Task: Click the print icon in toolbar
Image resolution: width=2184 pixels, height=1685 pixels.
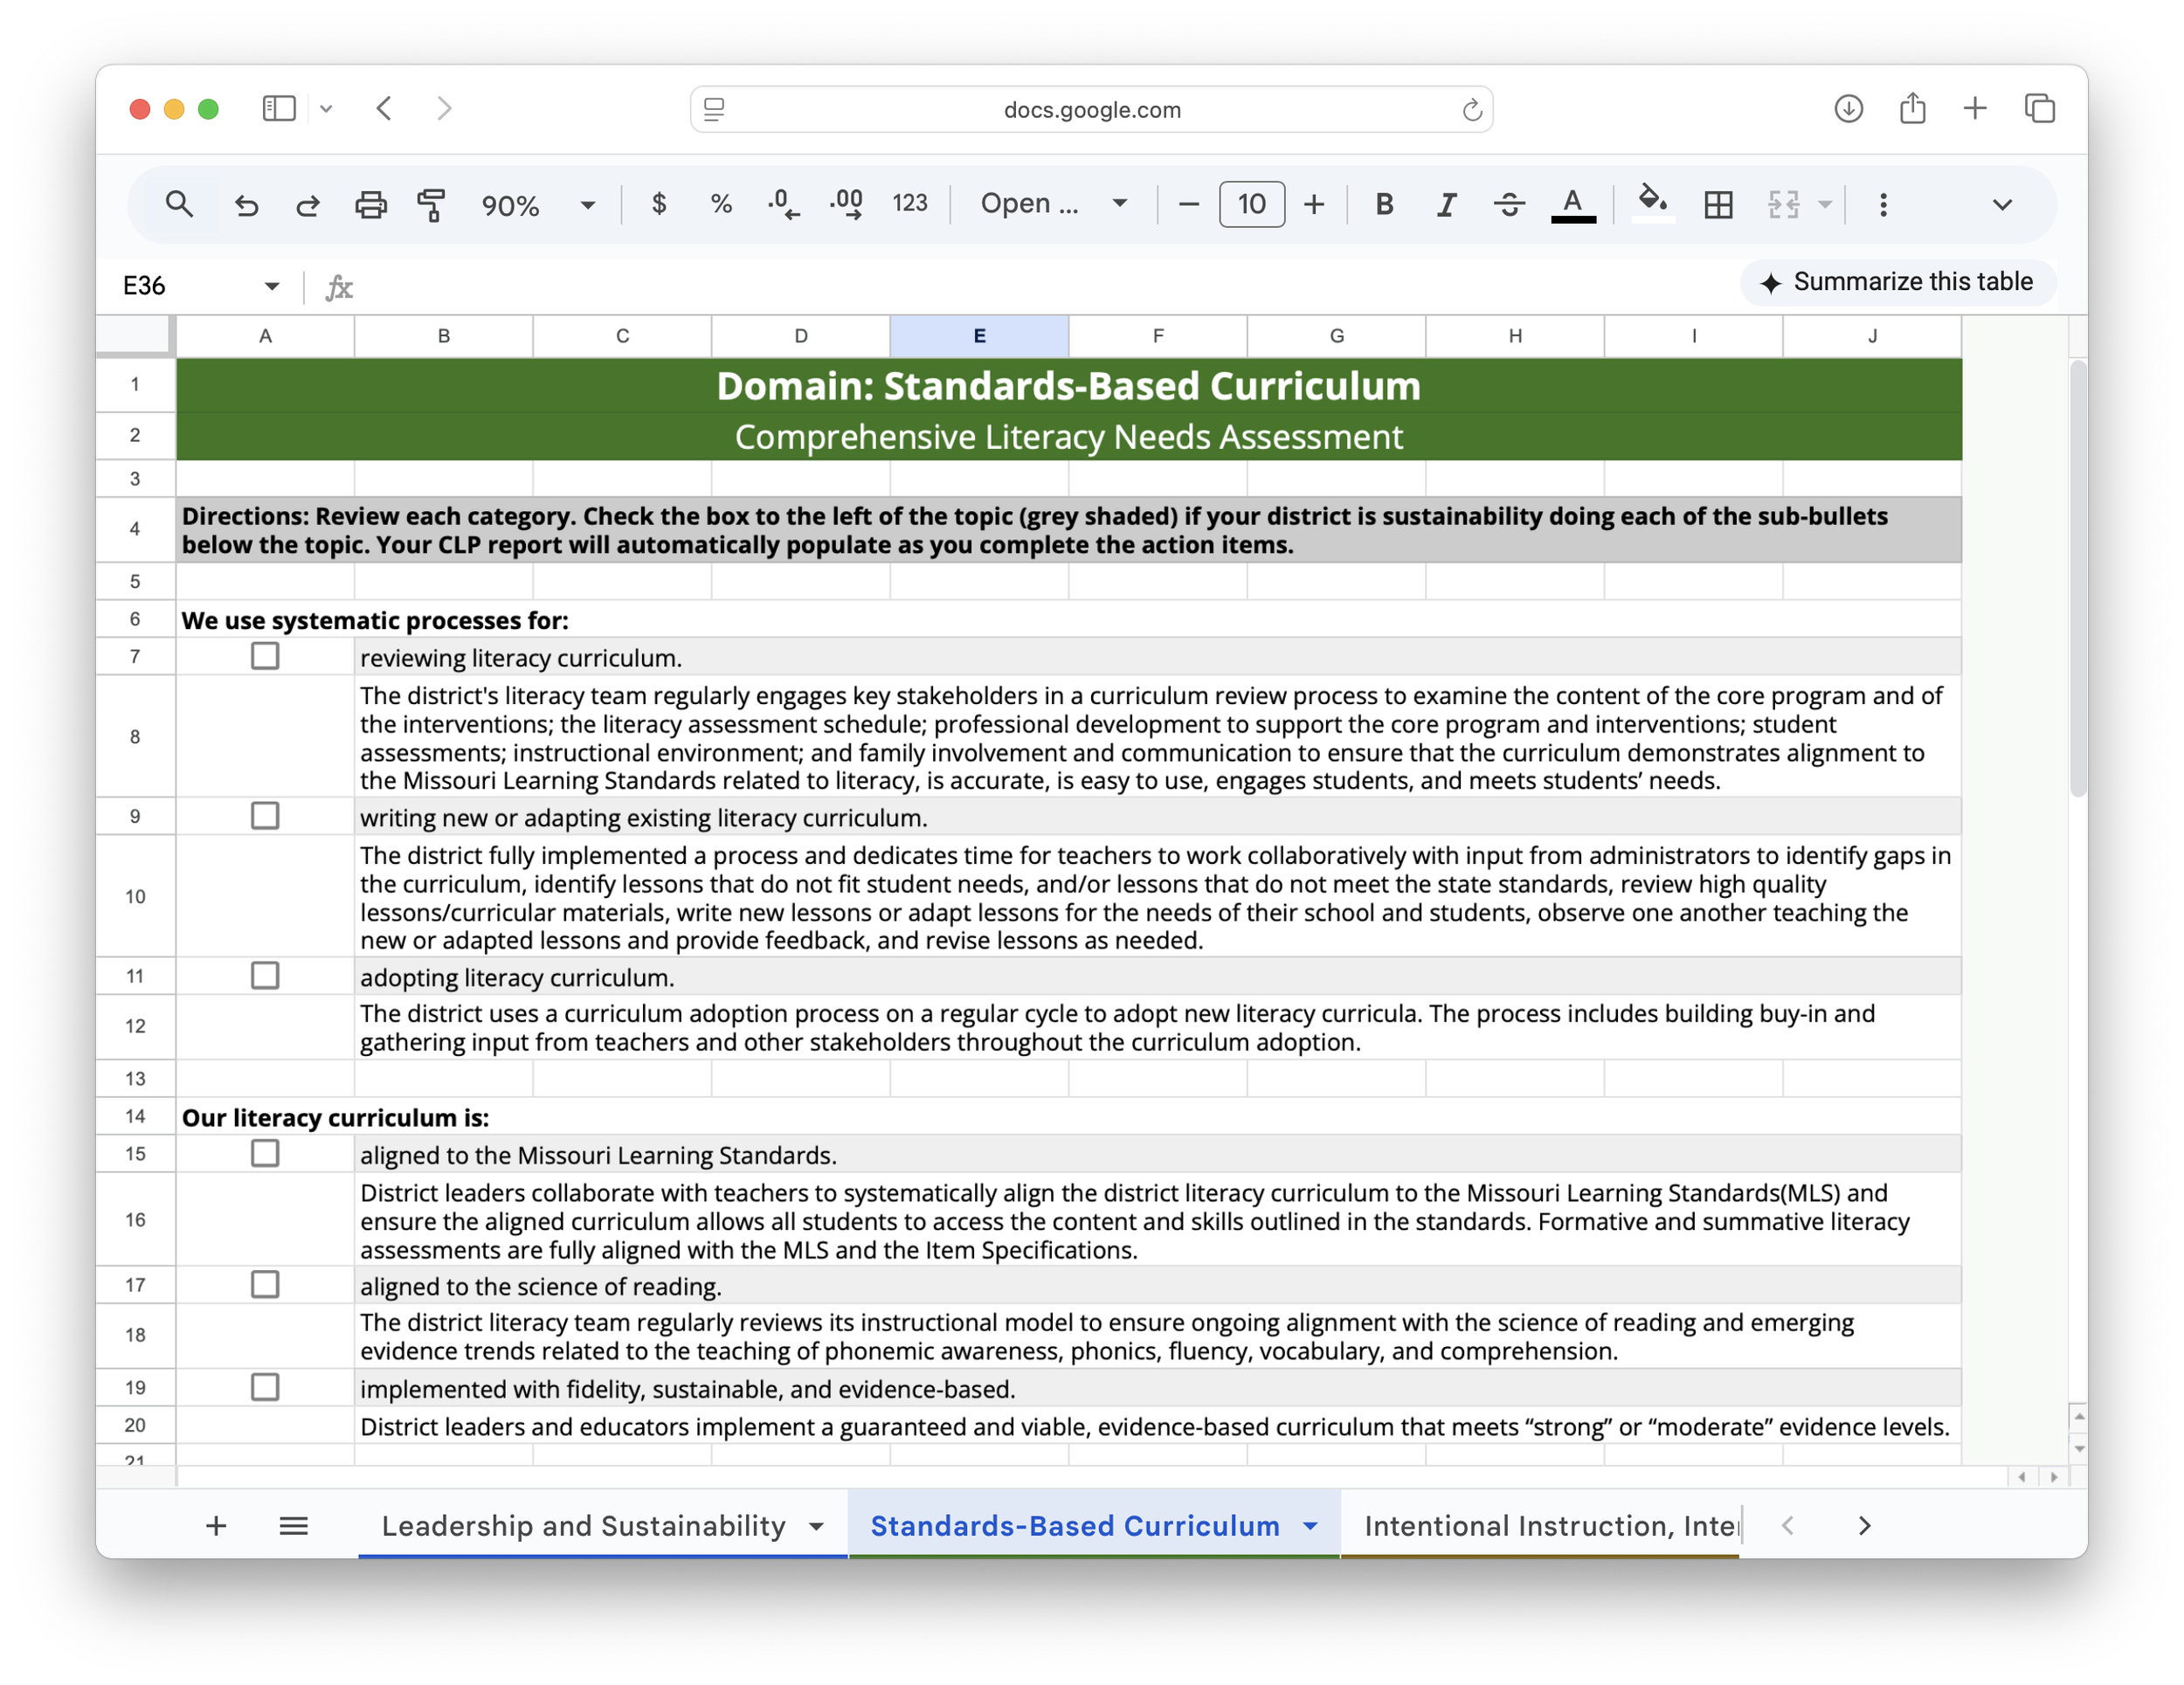Action: (x=370, y=205)
